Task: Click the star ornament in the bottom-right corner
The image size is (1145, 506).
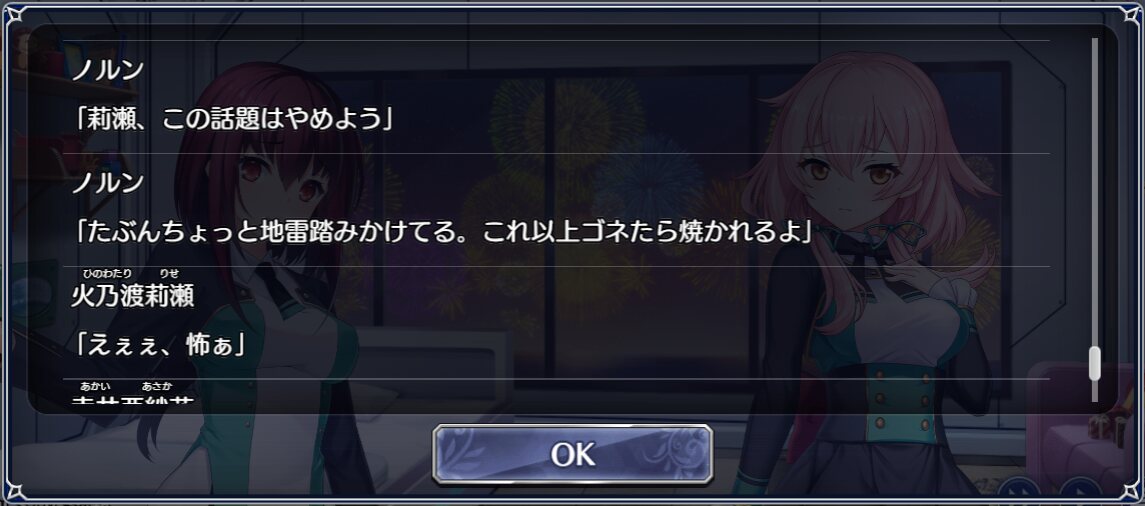Action: click(1132, 493)
